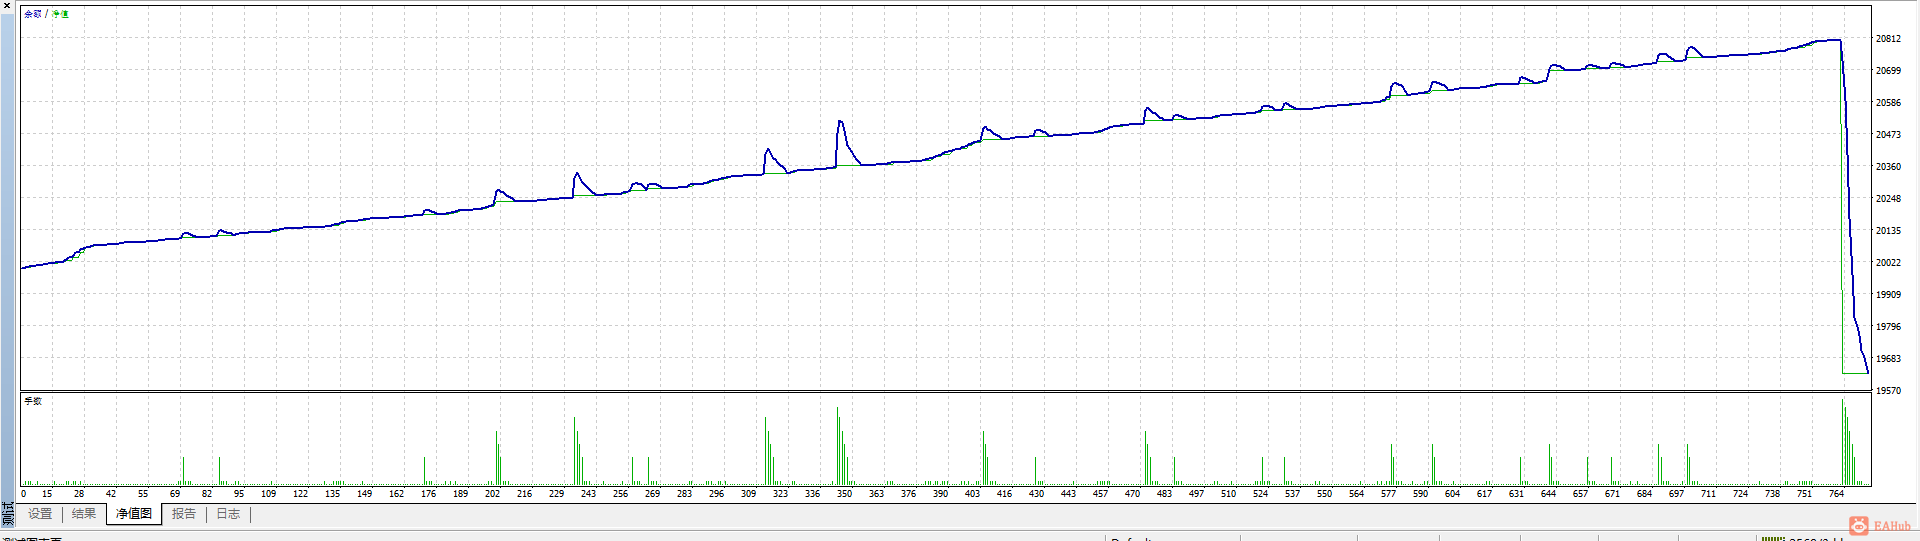This screenshot has height=541, width=1920.
Task: Click trade number 202 on the bottom axis
Action: [492, 494]
